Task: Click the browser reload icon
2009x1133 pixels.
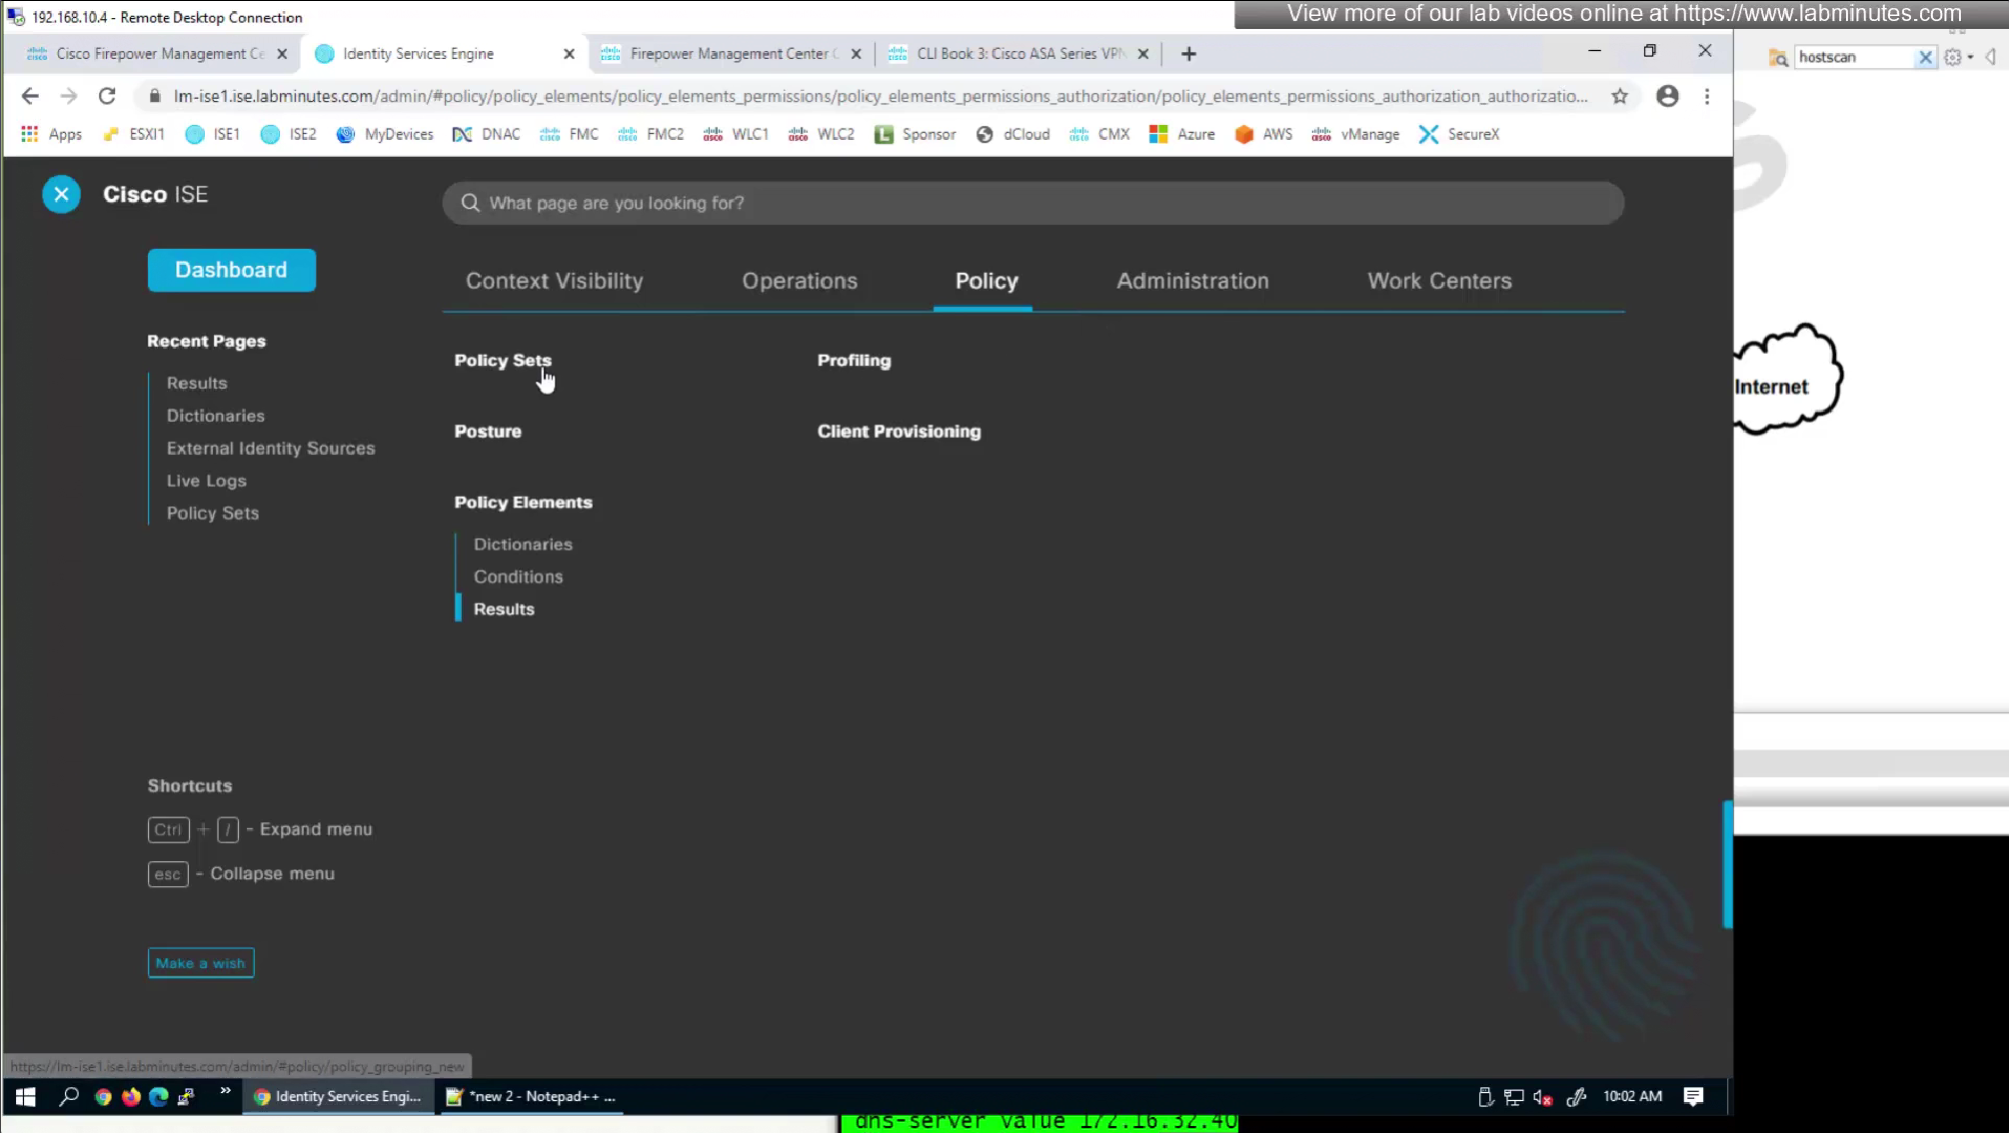Action: pos(107,96)
